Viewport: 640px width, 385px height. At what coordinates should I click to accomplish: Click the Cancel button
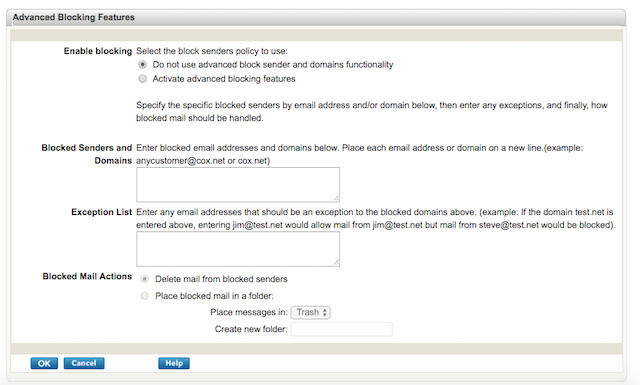84,363
